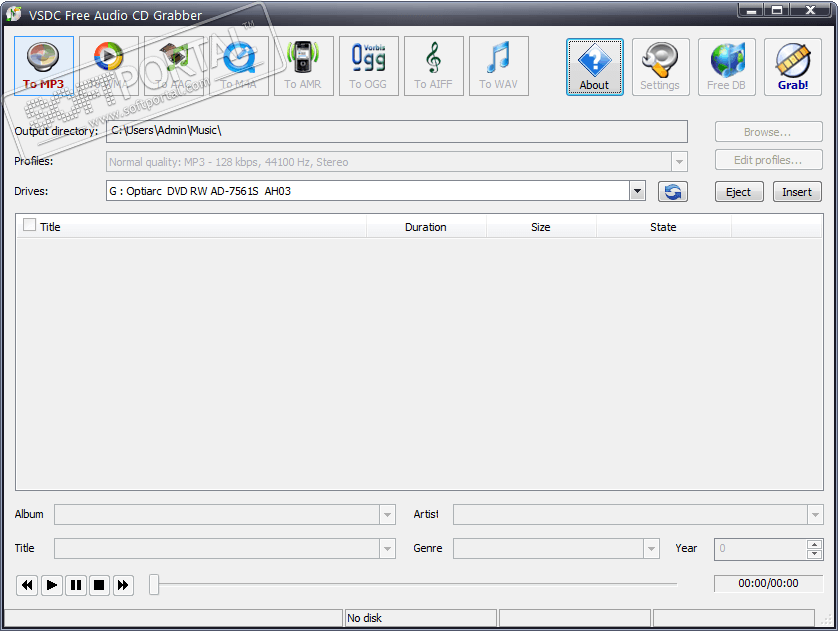Click the 00:00/00:00 time display
838x631 pixels.
pos(769,583)
